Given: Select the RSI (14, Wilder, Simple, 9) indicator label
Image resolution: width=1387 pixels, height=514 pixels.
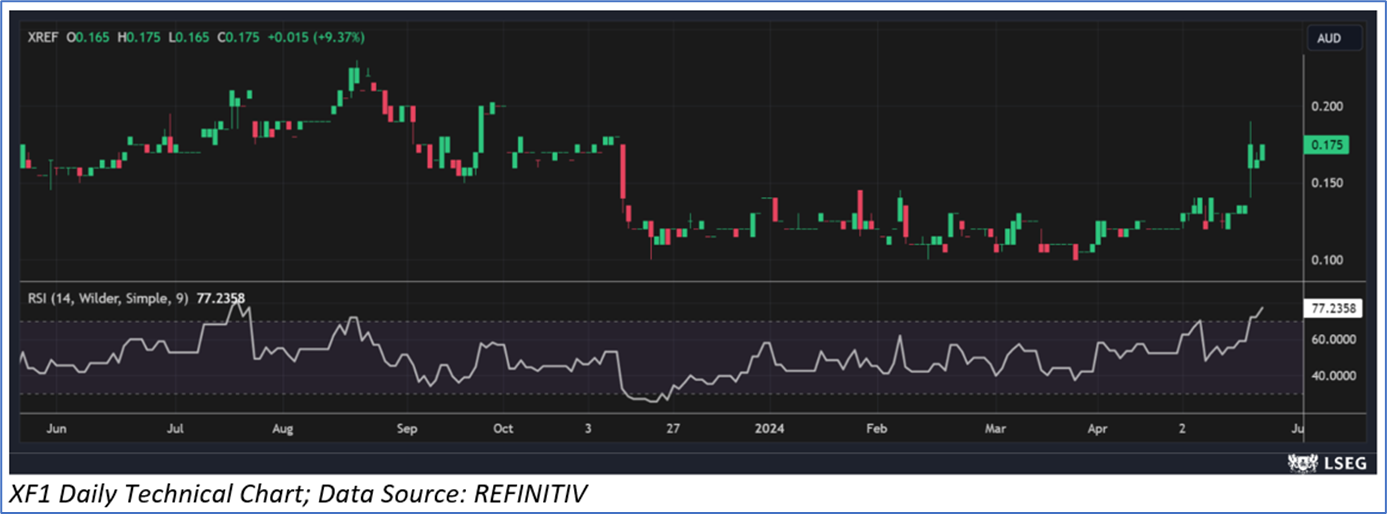Looking at the screenshot, I should (x=109, y=297).
